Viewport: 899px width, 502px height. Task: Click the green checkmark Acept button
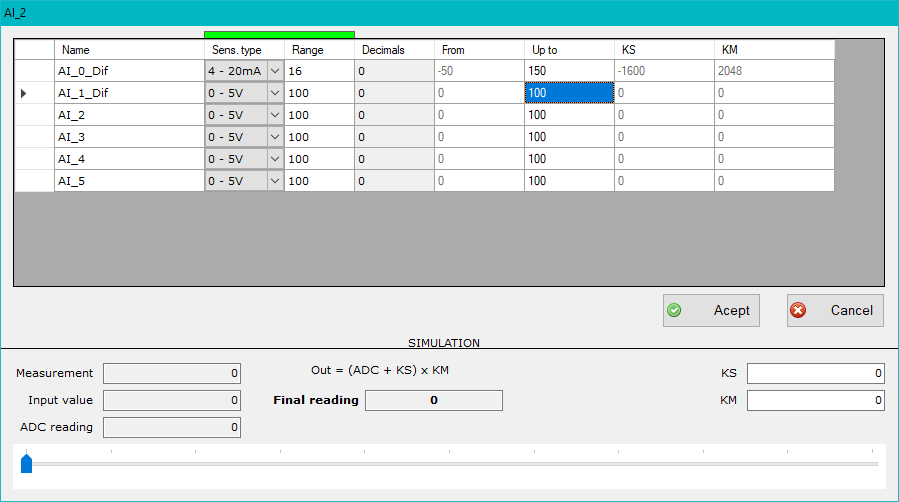710,310
